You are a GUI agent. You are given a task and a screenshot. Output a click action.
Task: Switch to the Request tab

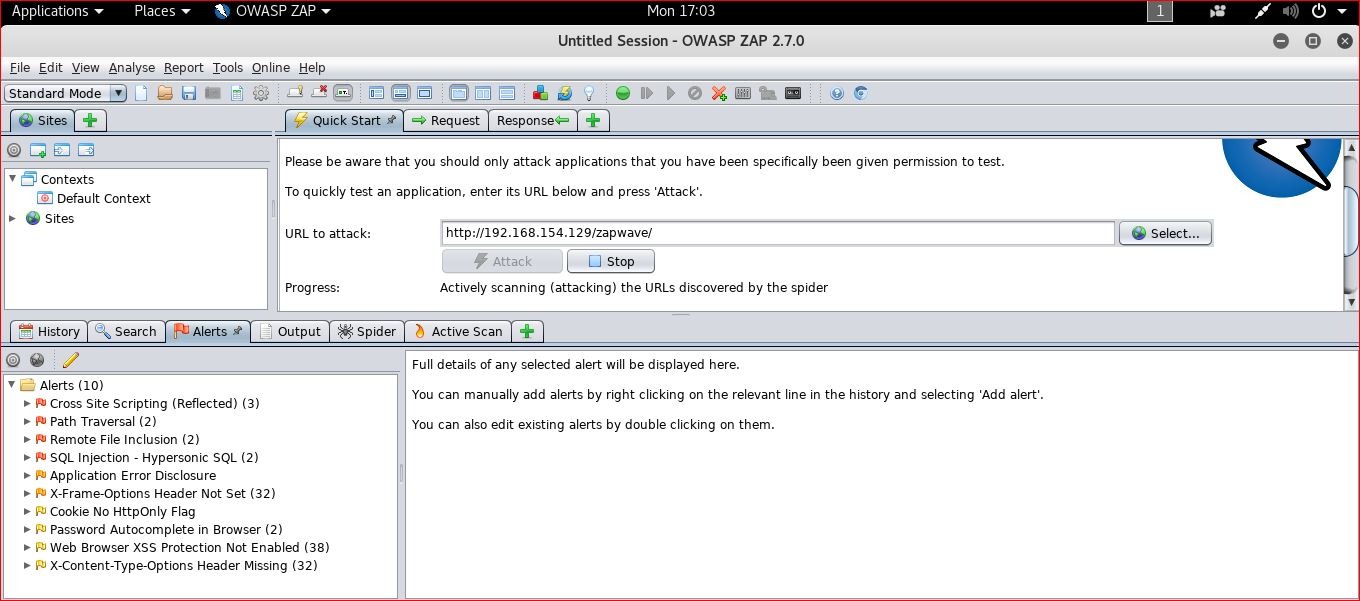pos(445,120)
